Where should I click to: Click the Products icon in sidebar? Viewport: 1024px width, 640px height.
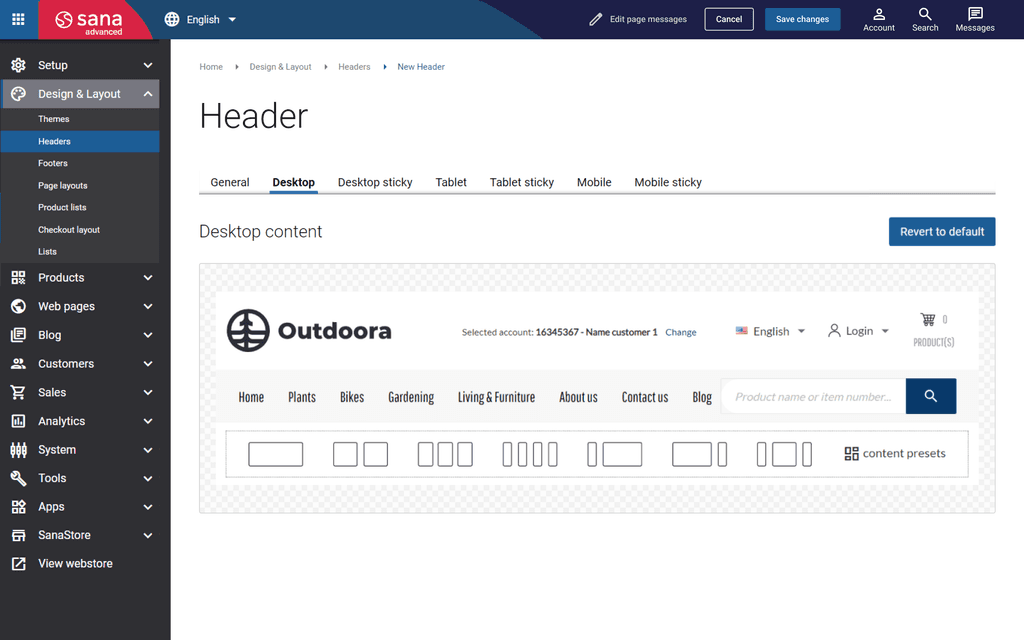18,278
